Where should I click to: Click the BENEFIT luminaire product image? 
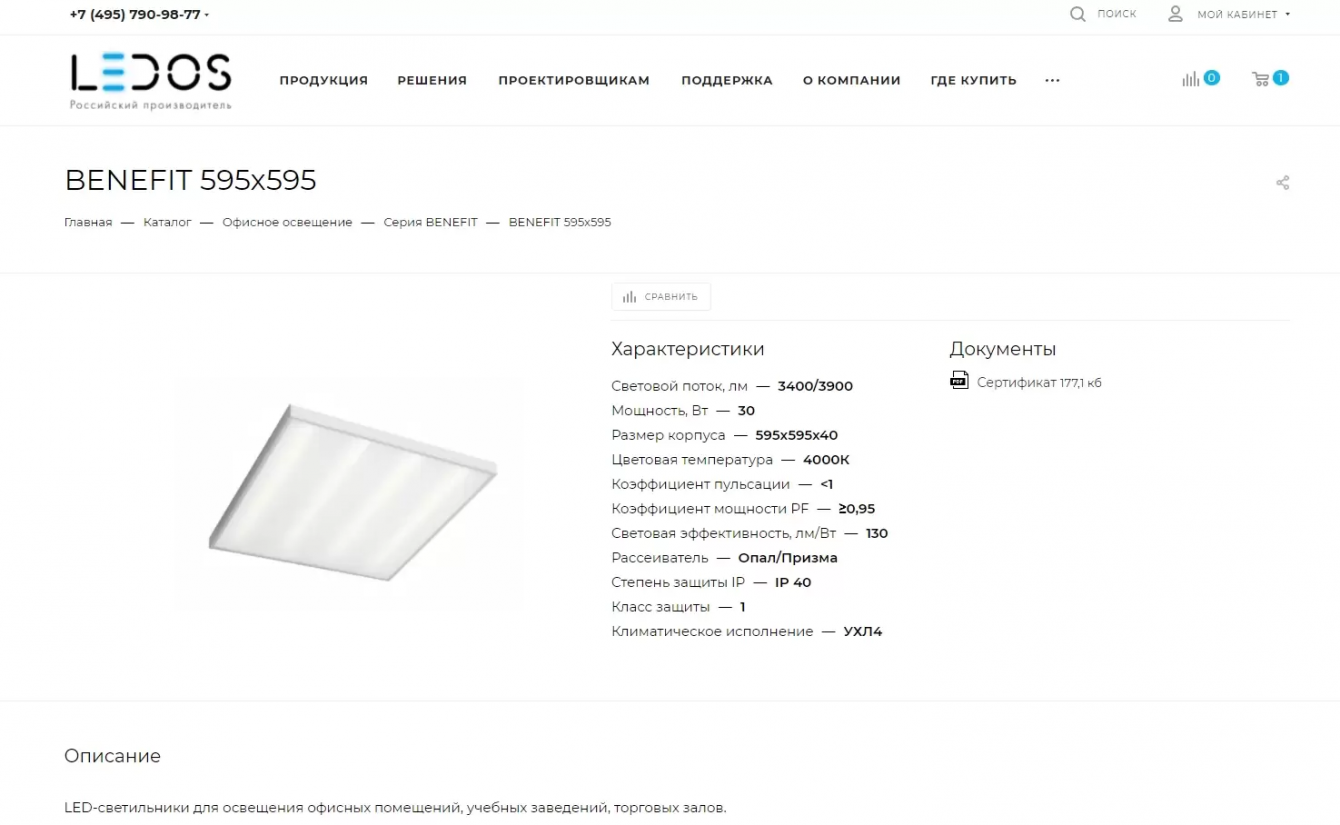352,492
